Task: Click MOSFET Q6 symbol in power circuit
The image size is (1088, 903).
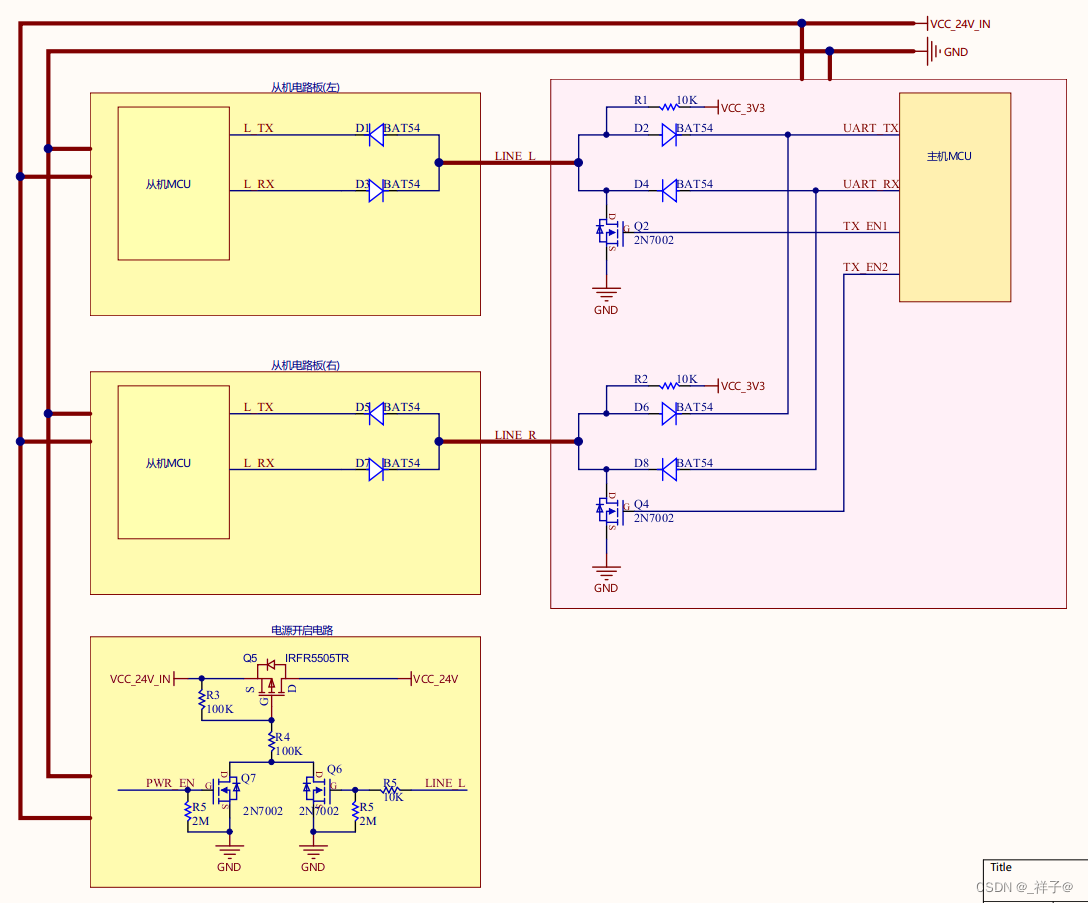Action: (x=316, y=790)
